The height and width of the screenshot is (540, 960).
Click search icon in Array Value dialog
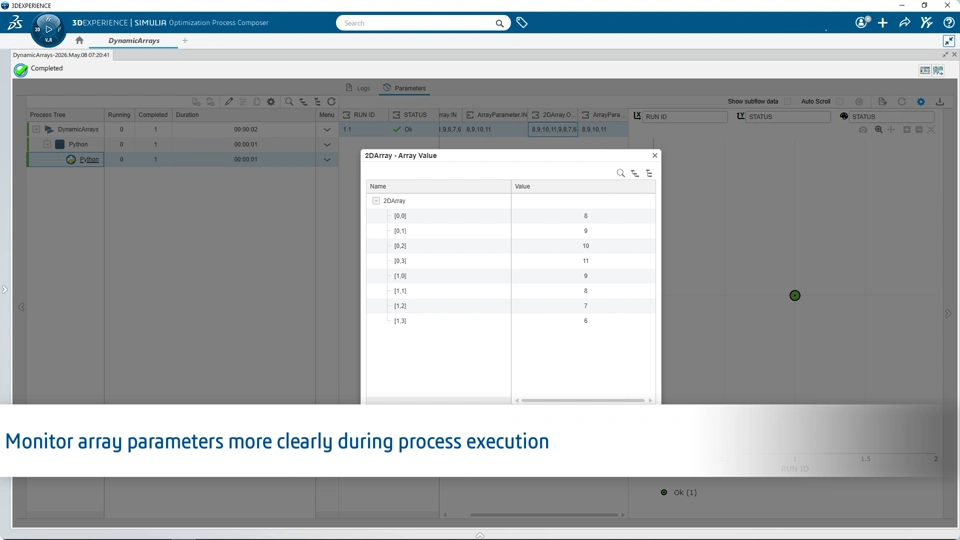pos(621,173)
